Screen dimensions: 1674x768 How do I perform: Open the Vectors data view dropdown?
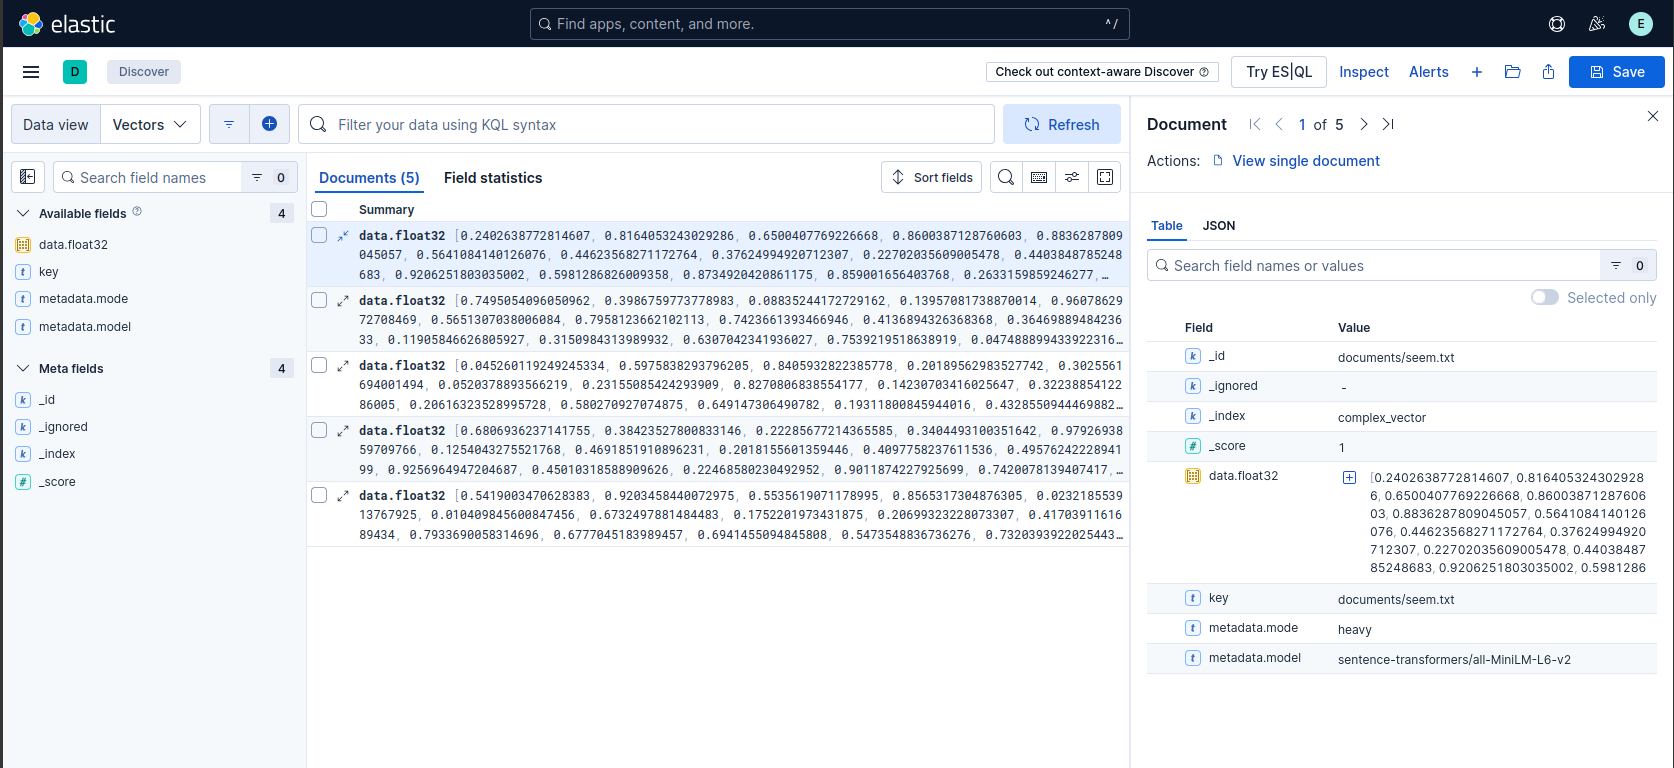(x=150, y=124)
